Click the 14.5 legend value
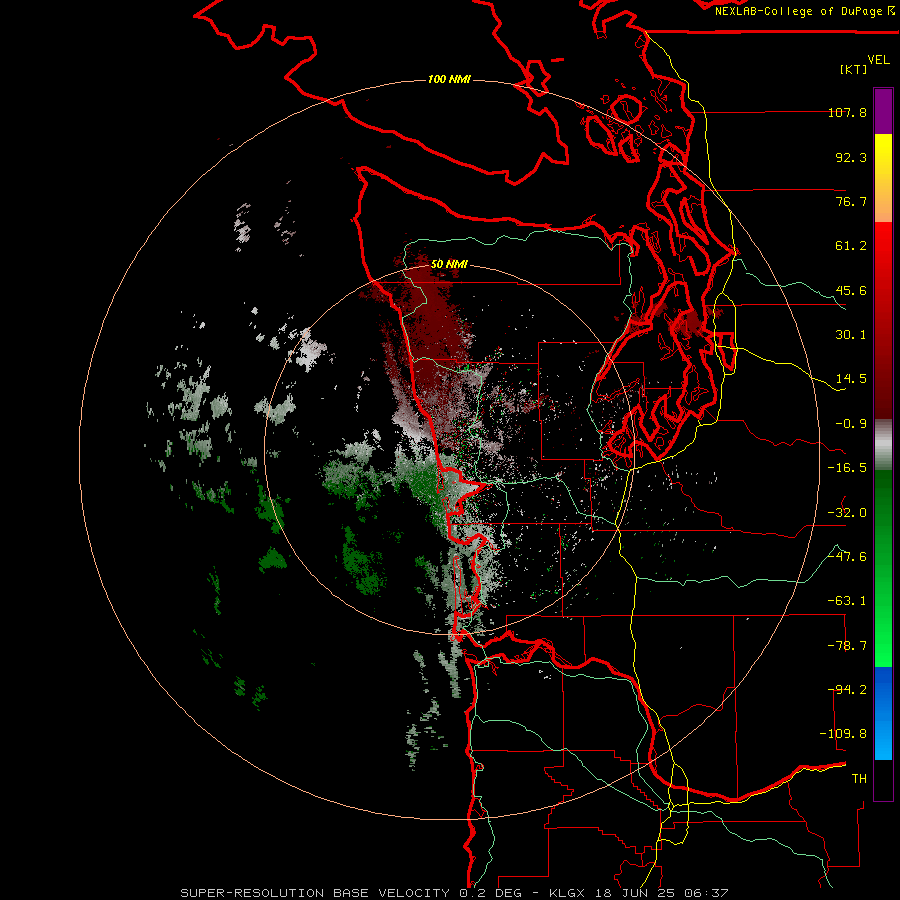This screenshot has height=900, width=900. [851, 379]
